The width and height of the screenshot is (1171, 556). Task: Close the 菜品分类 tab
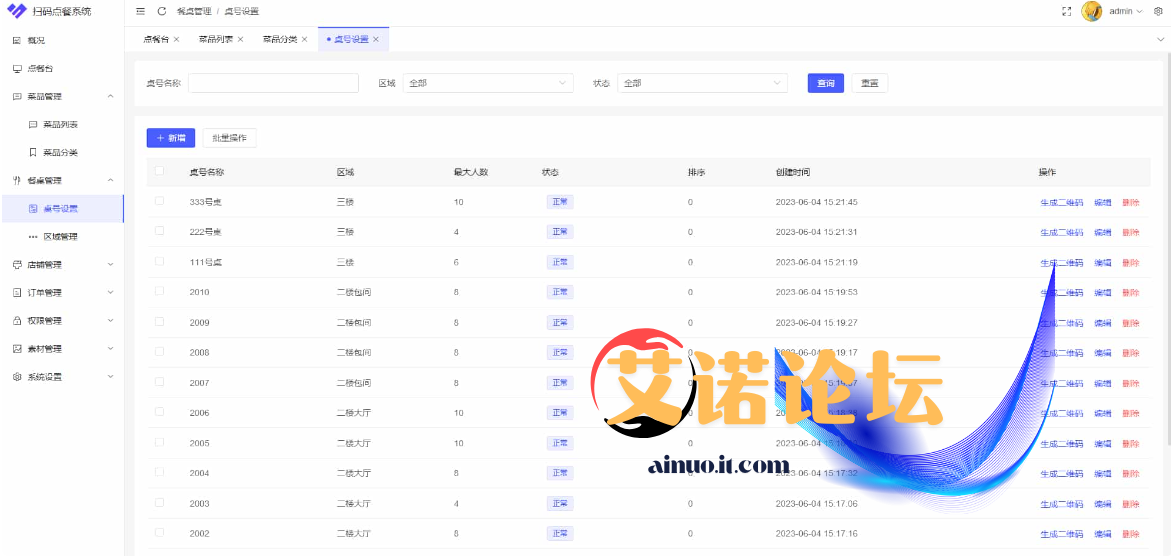[x=305, y=39]
